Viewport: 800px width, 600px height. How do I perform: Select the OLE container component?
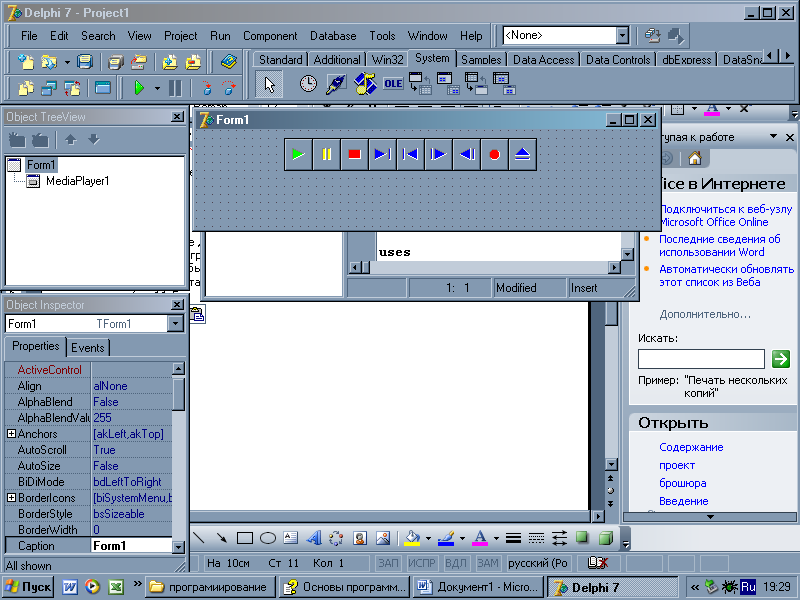pos(393,84)
